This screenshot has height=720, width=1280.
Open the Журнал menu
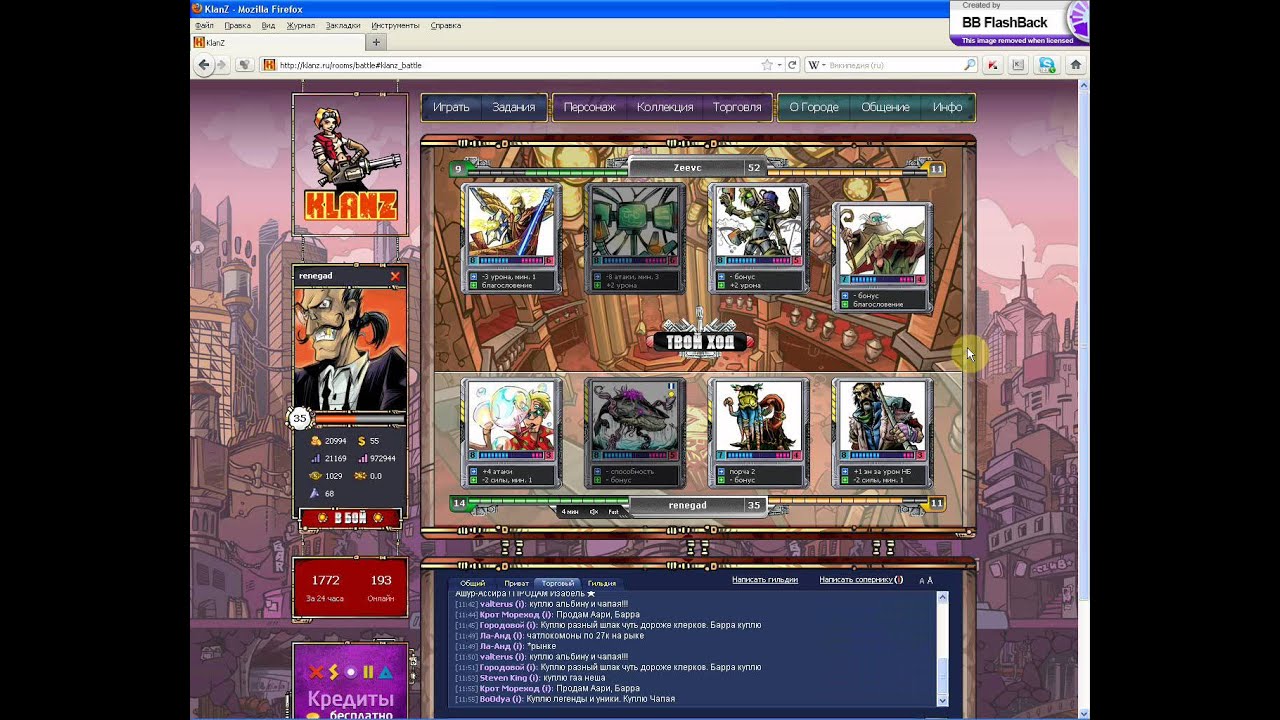tap(300, 25)
